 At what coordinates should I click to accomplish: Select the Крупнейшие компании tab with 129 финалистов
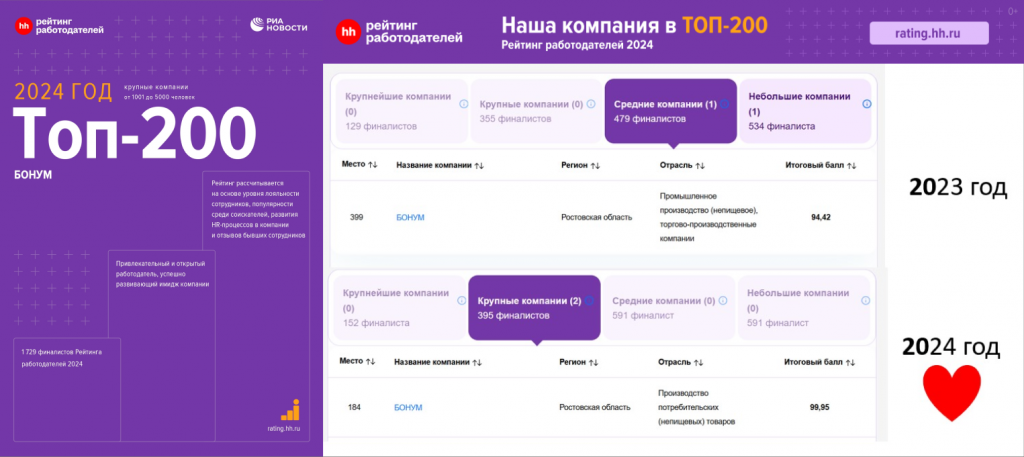tap(402, 111)
